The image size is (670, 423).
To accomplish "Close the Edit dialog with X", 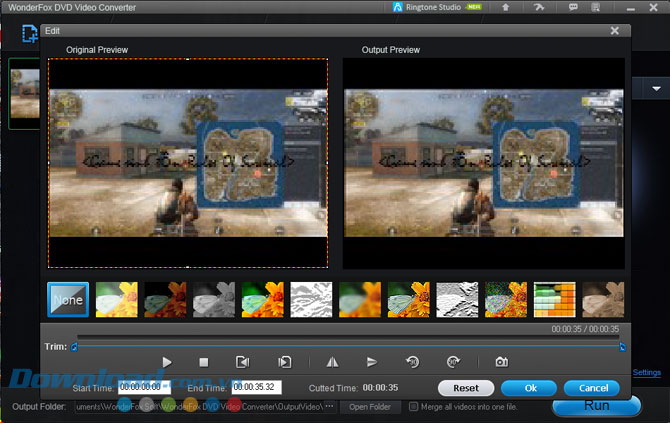I will click(x=614, y=31).
